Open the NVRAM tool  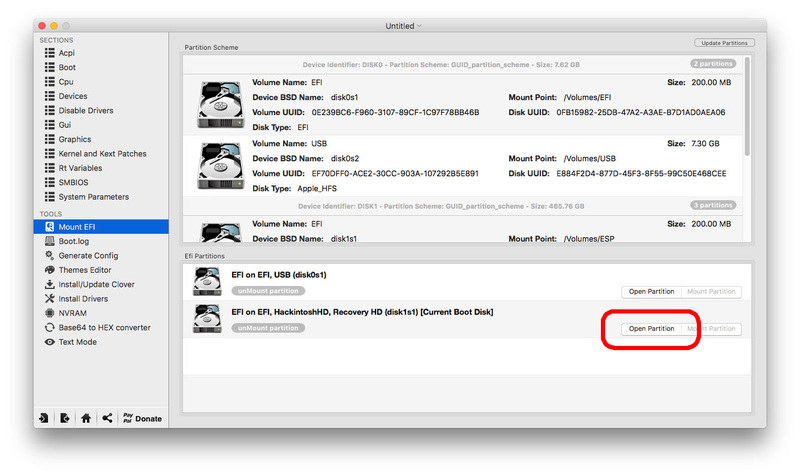coord(72,313)
